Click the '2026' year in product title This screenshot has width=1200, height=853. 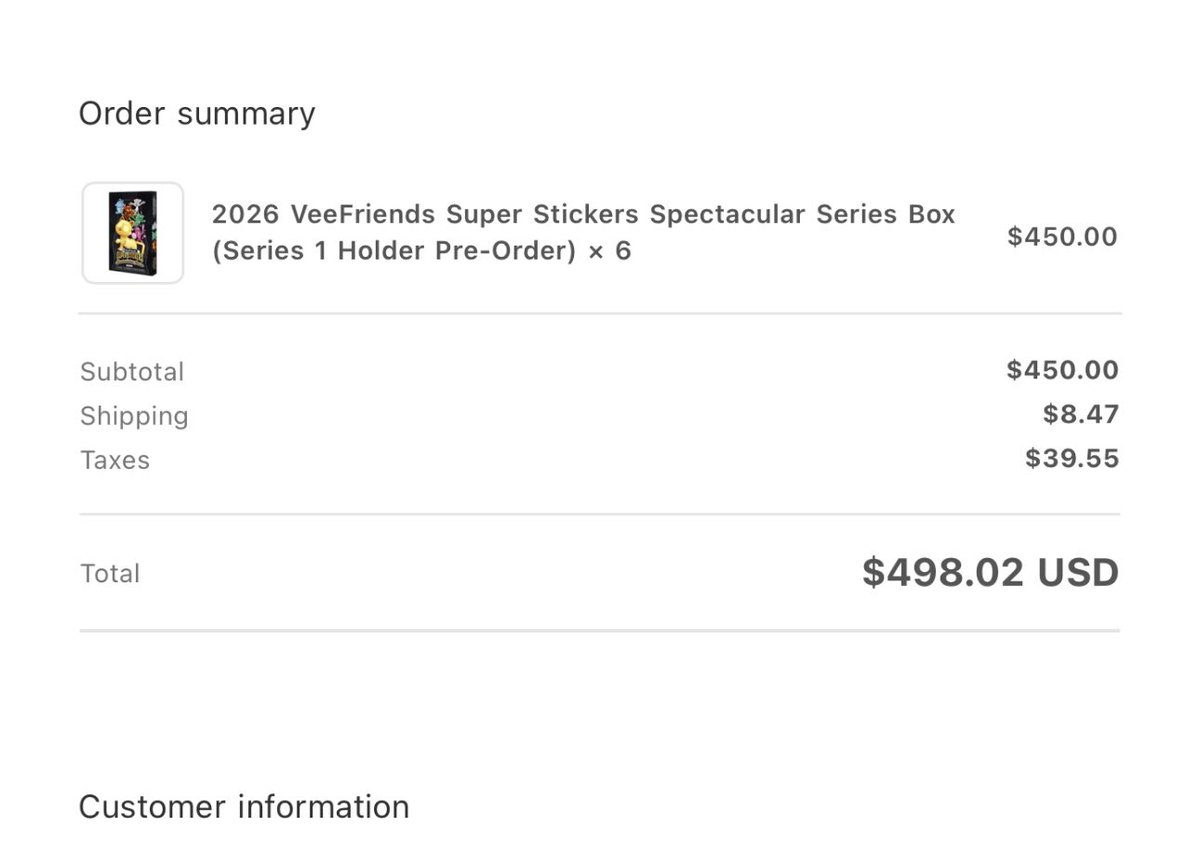246,214
